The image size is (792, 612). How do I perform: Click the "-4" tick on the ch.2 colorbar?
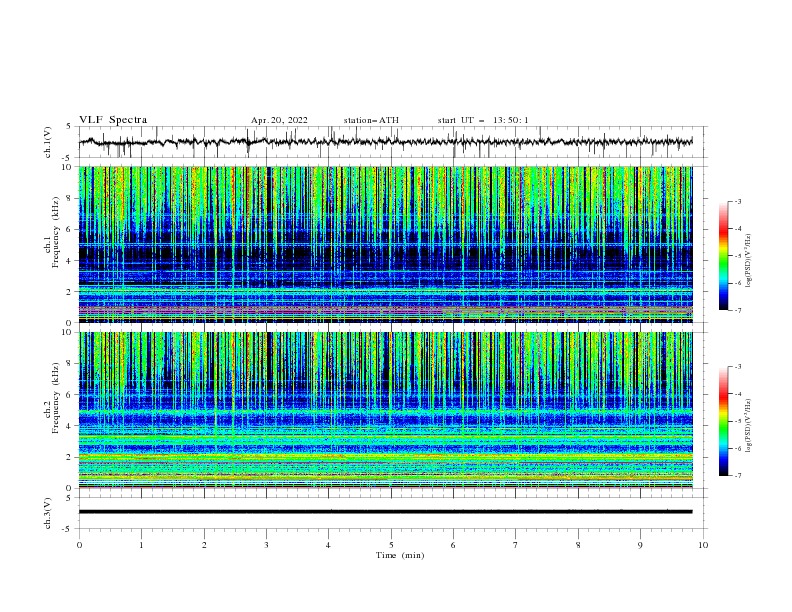(737, 394)
